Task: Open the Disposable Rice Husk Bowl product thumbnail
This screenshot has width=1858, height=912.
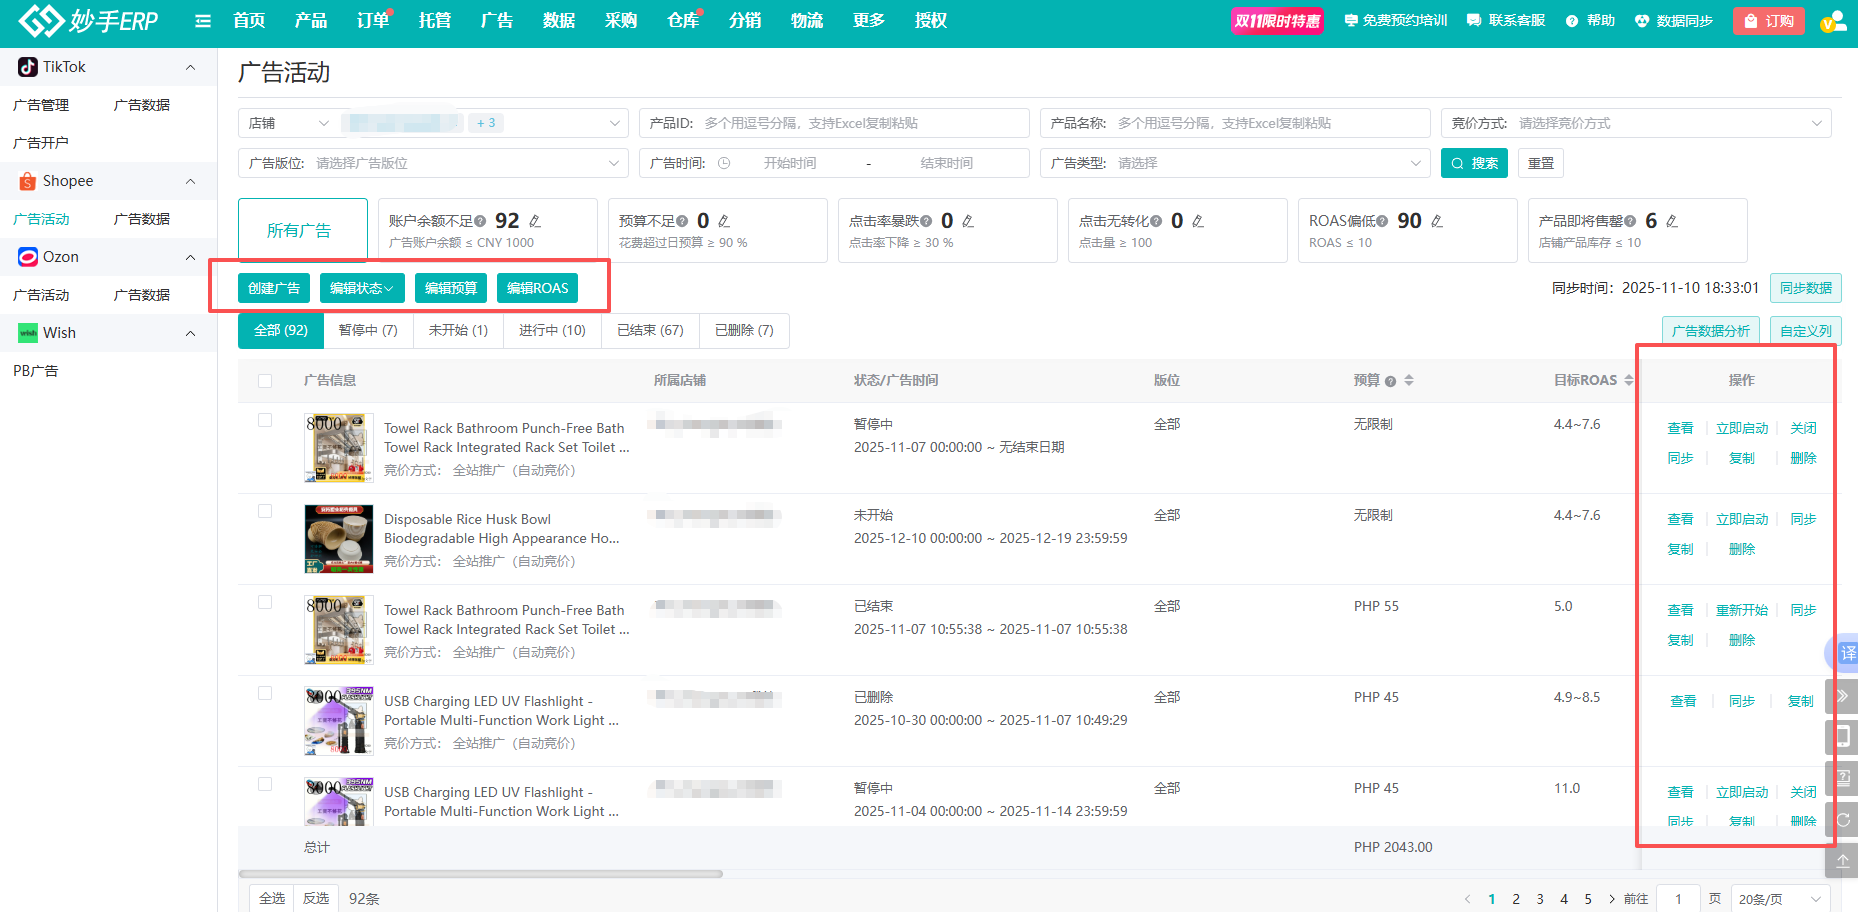Action: [339, 539]
